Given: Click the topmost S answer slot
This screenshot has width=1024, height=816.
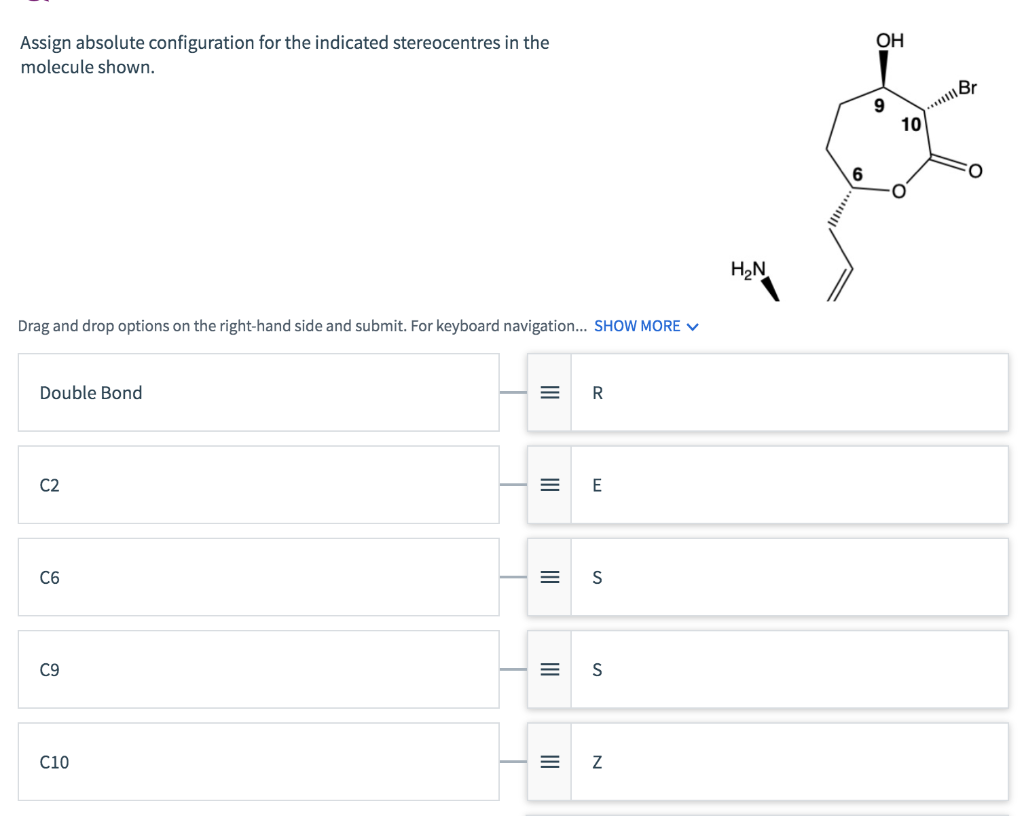Looking at the screenshot, I should [x=789, y=577].
